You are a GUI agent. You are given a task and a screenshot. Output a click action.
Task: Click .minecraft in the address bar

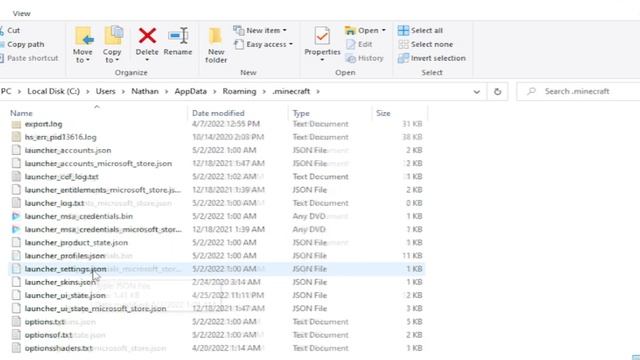(x=291, y=91)
